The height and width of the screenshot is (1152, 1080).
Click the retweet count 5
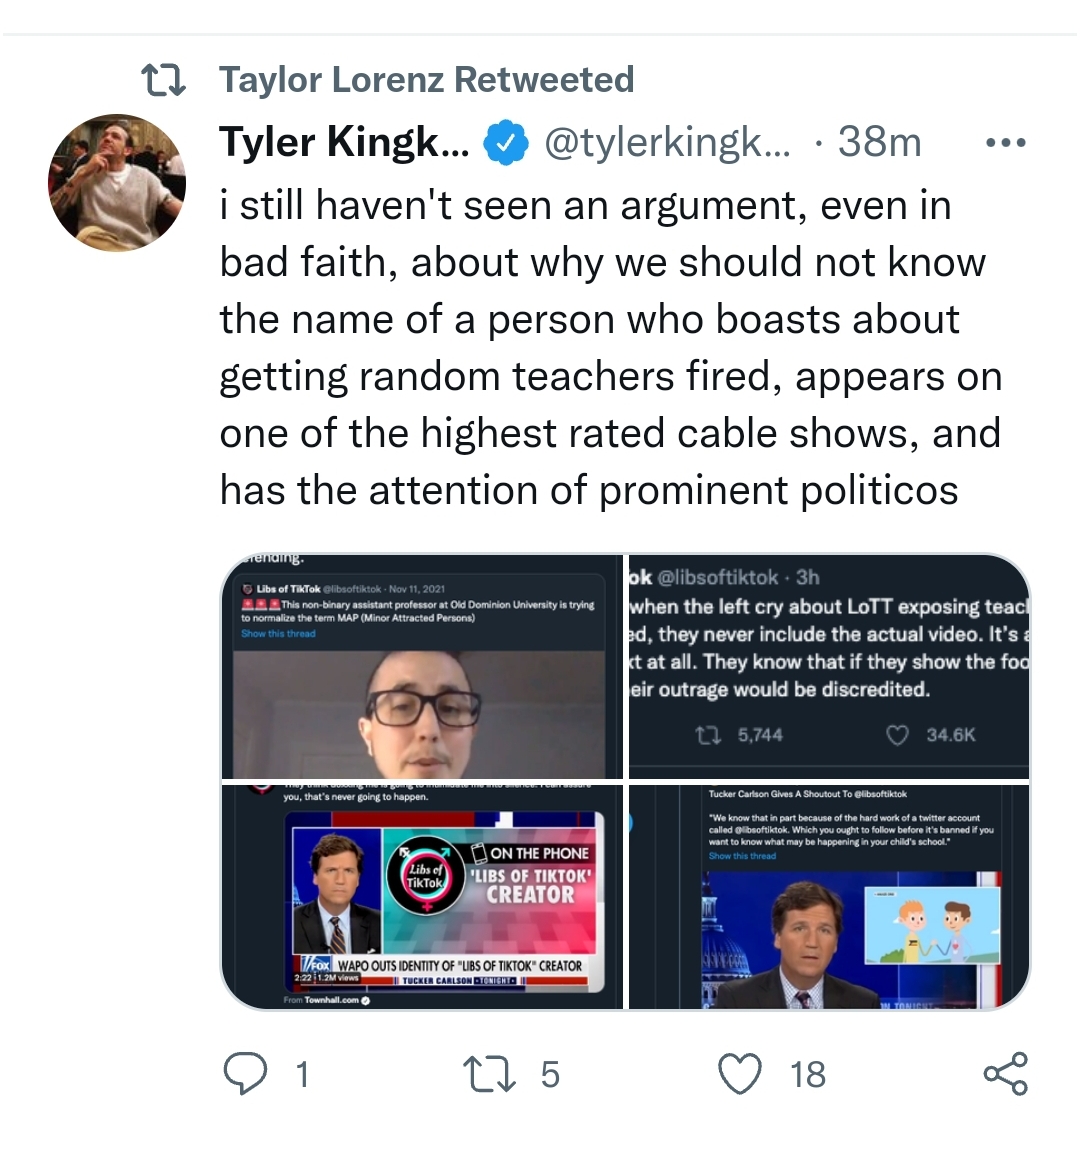click(550, 1075)
